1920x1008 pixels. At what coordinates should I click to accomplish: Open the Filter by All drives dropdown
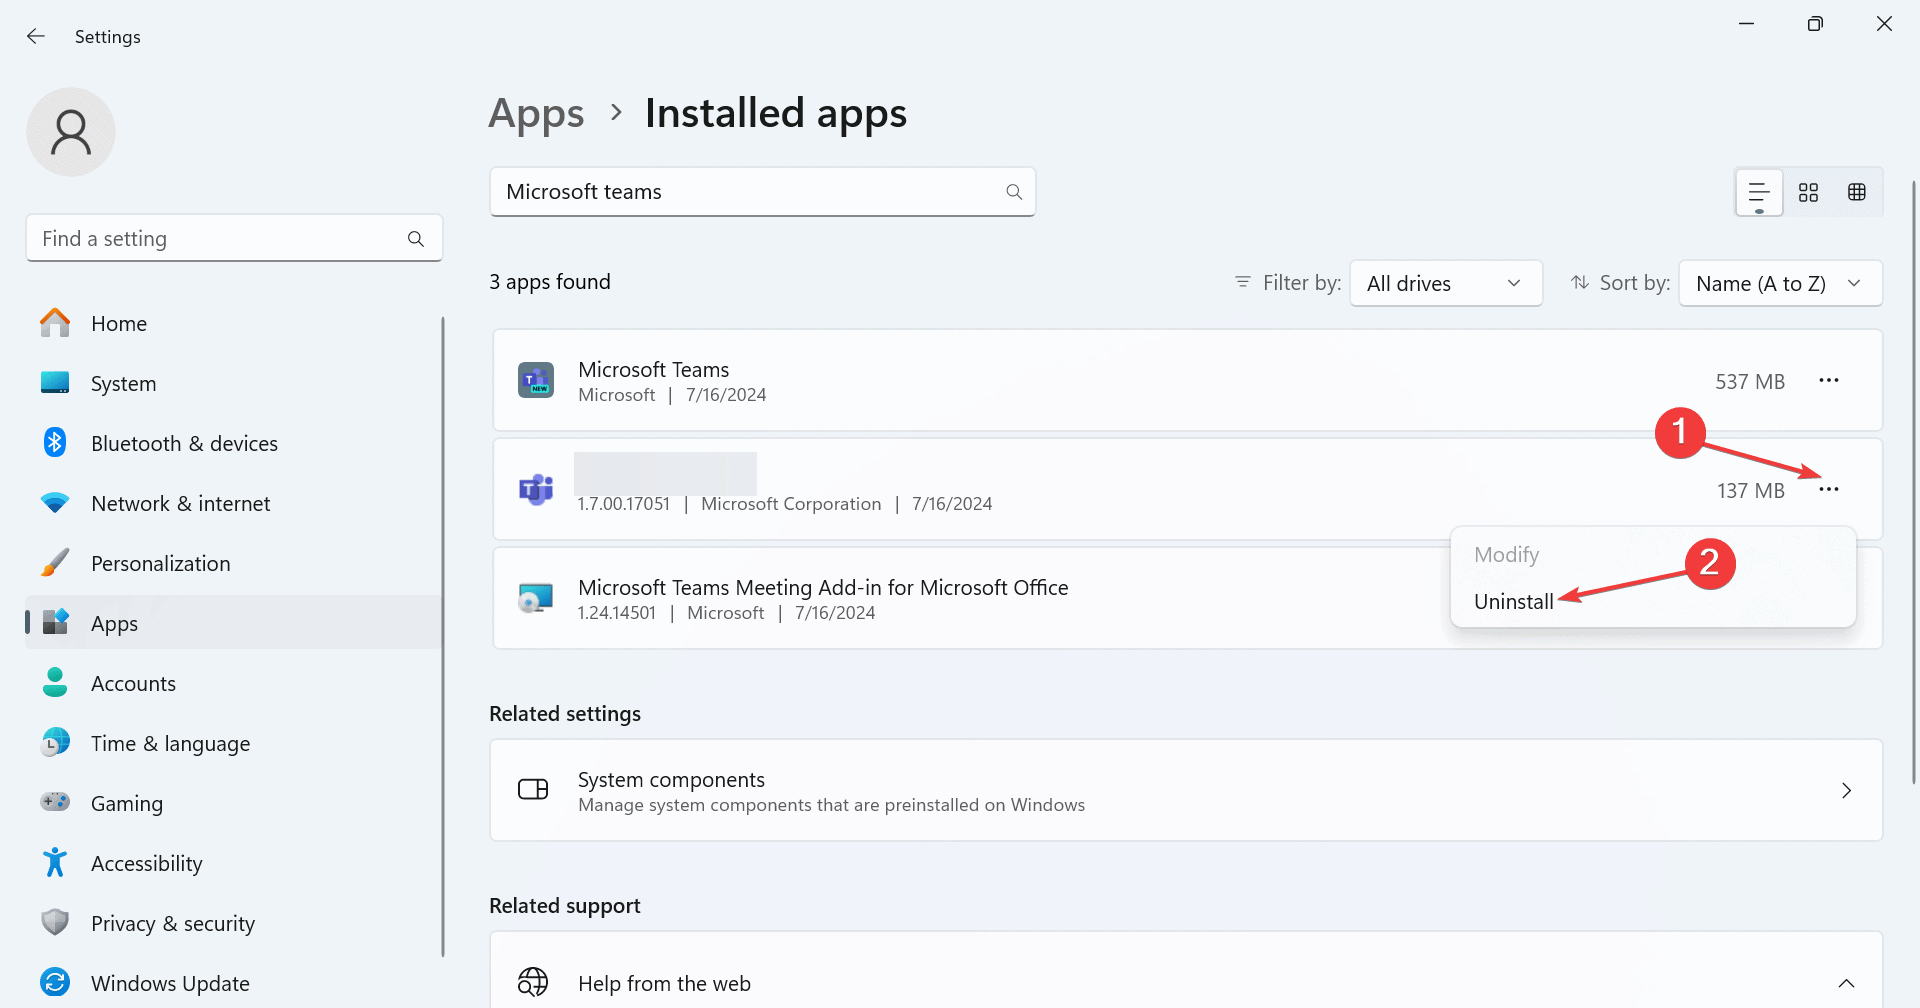tap(1446, 283)
